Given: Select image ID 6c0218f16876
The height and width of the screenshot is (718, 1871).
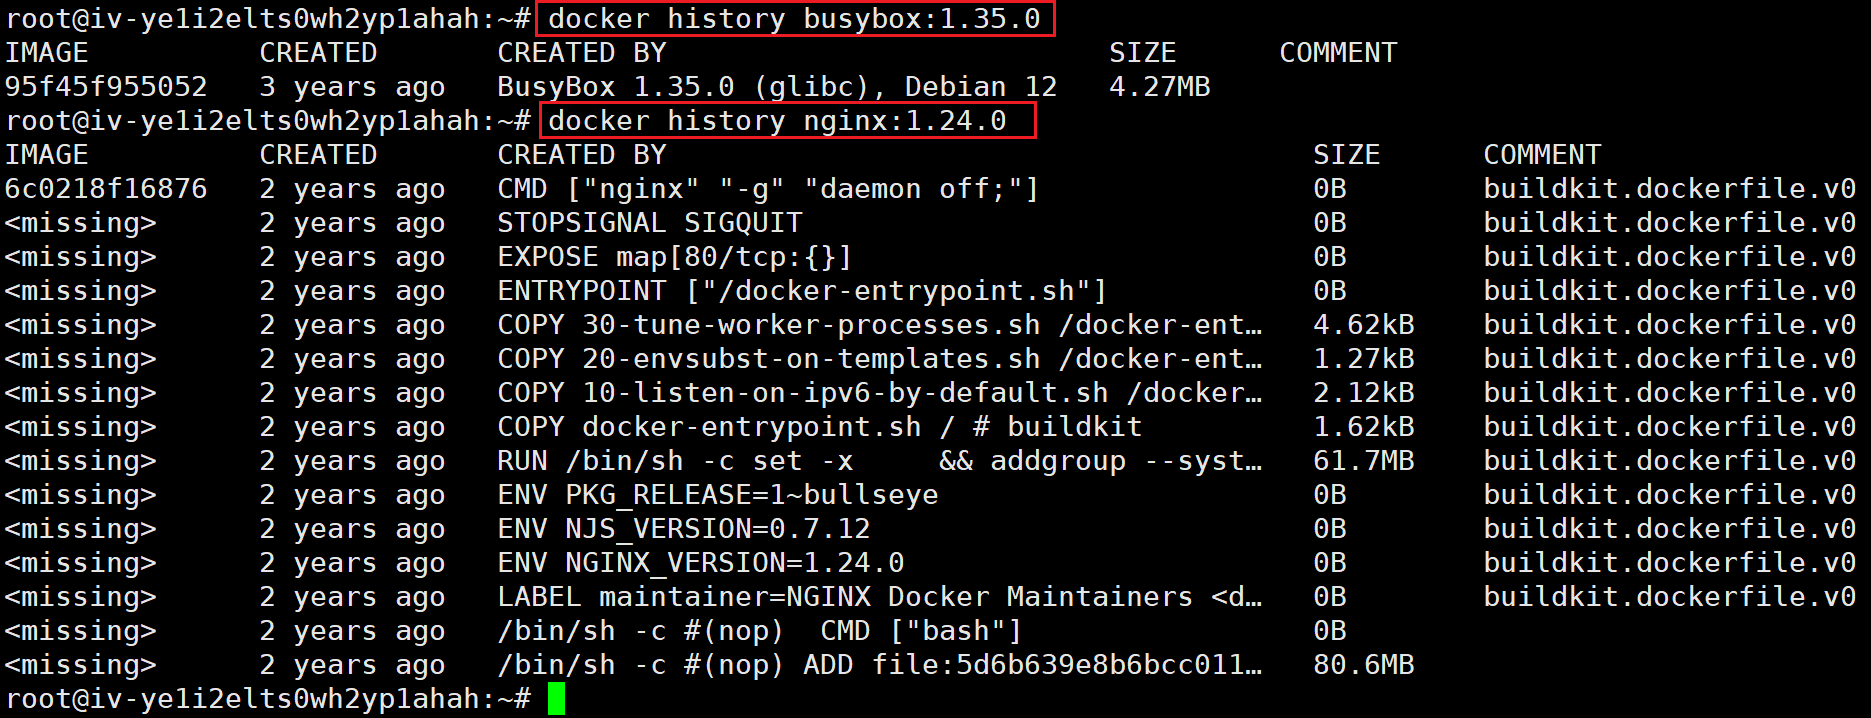Looking at the screenshot, I should [x=106, y=189].
